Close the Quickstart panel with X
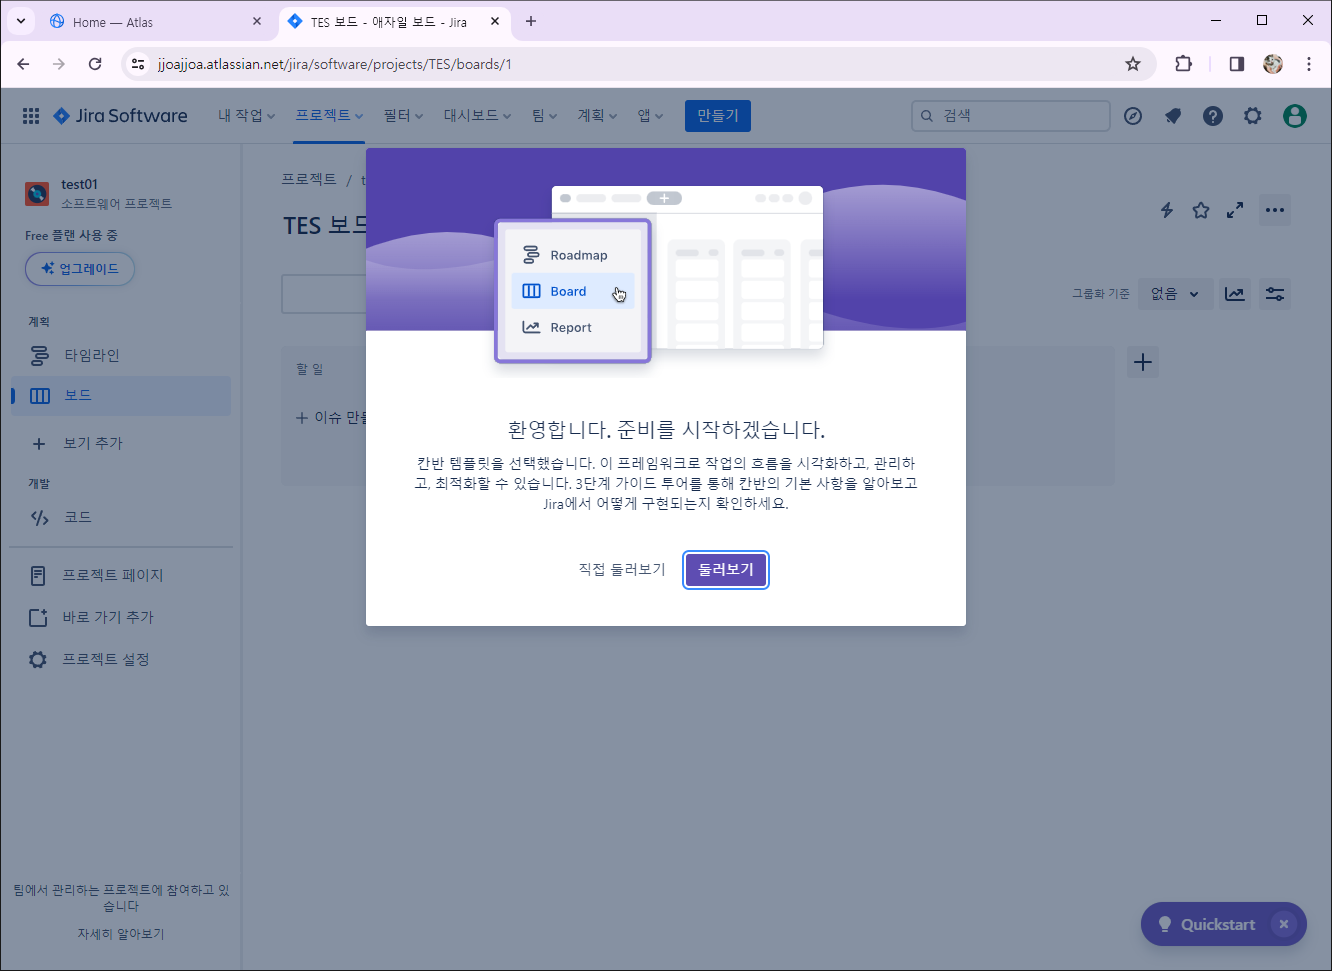Viewport: 1332px width, 971px height. tap(1284, 924)
